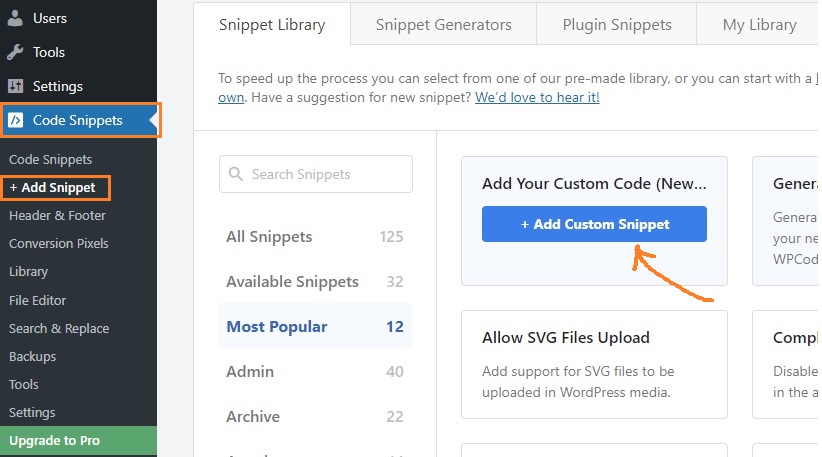Open Library in the sidebar submenu

click(x=28, y=271)
